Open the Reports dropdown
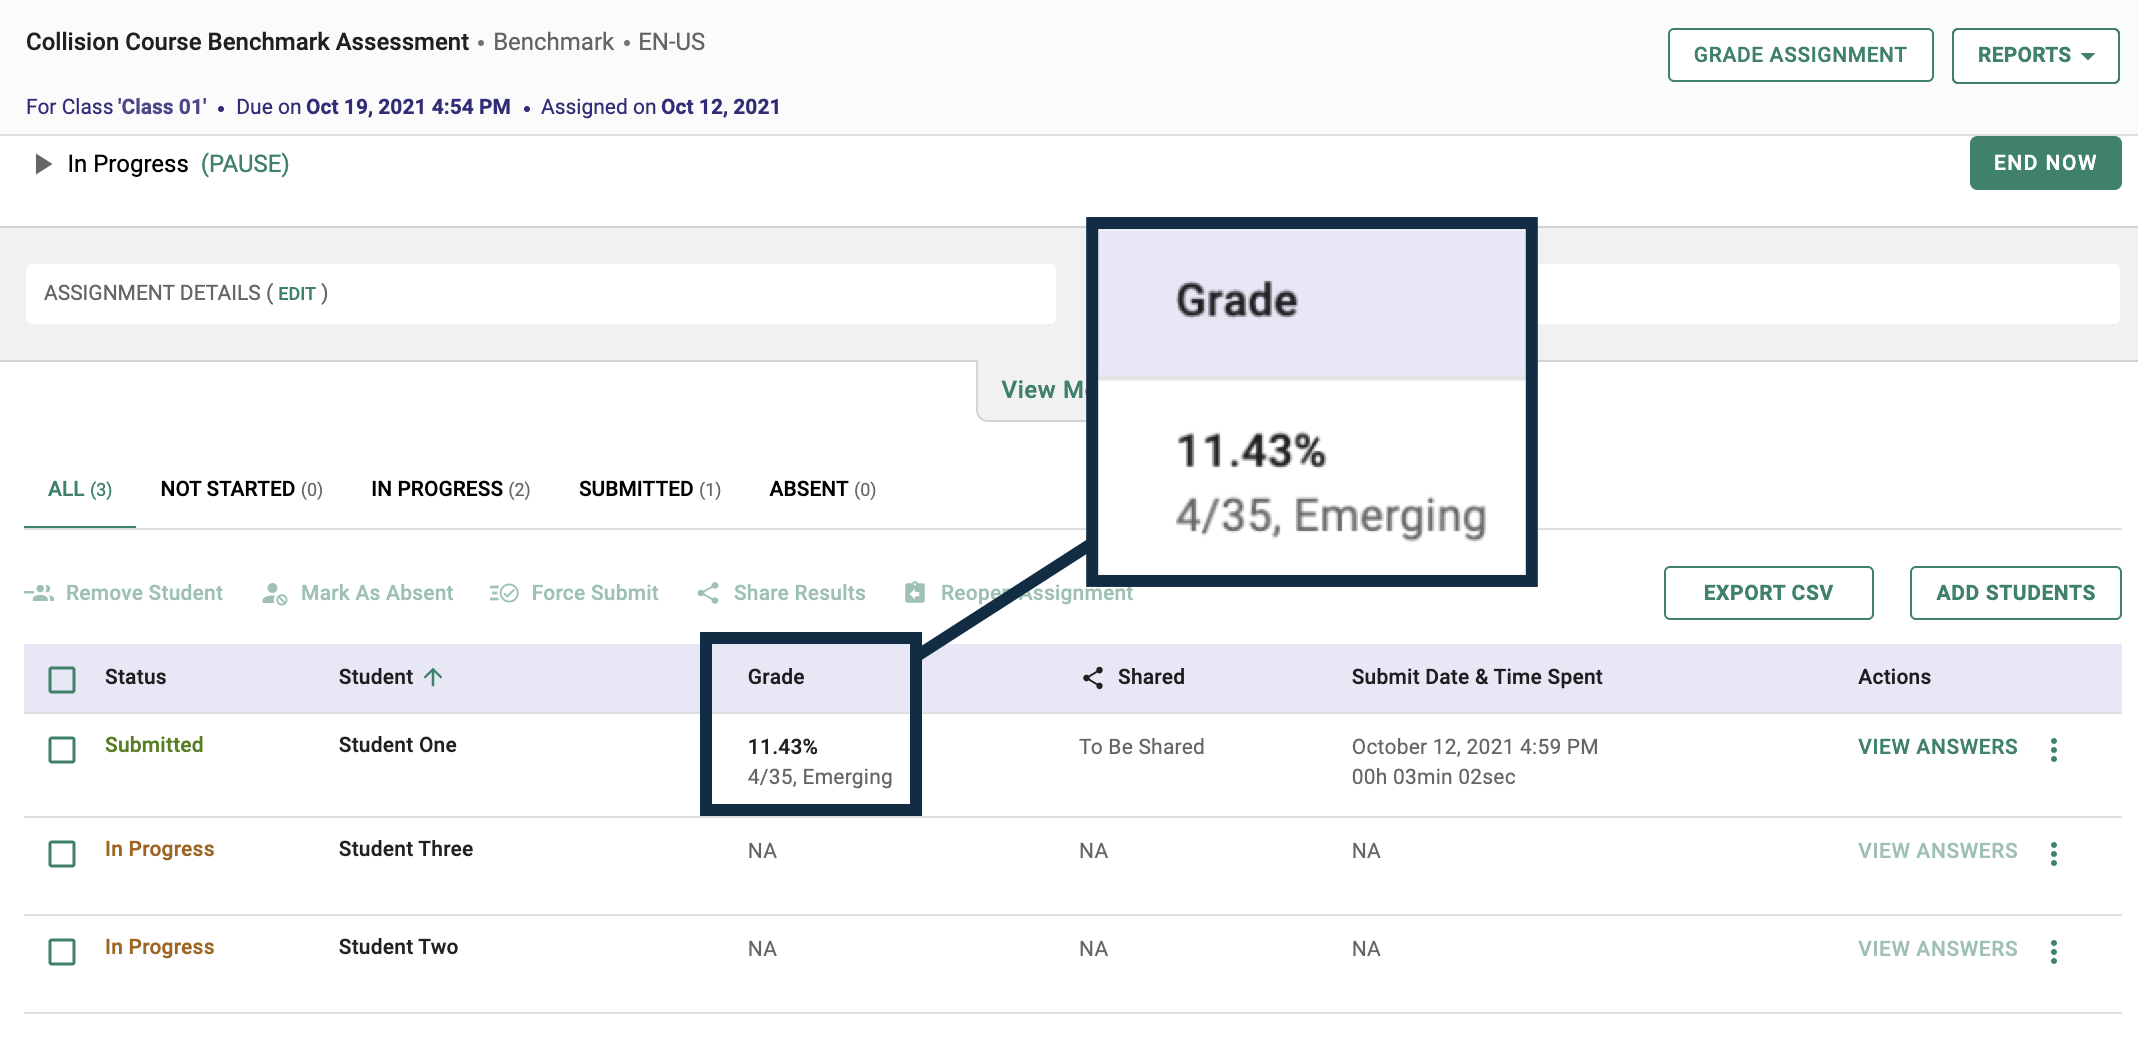Screen dimensions: 2138x1046 [2035, 55]
